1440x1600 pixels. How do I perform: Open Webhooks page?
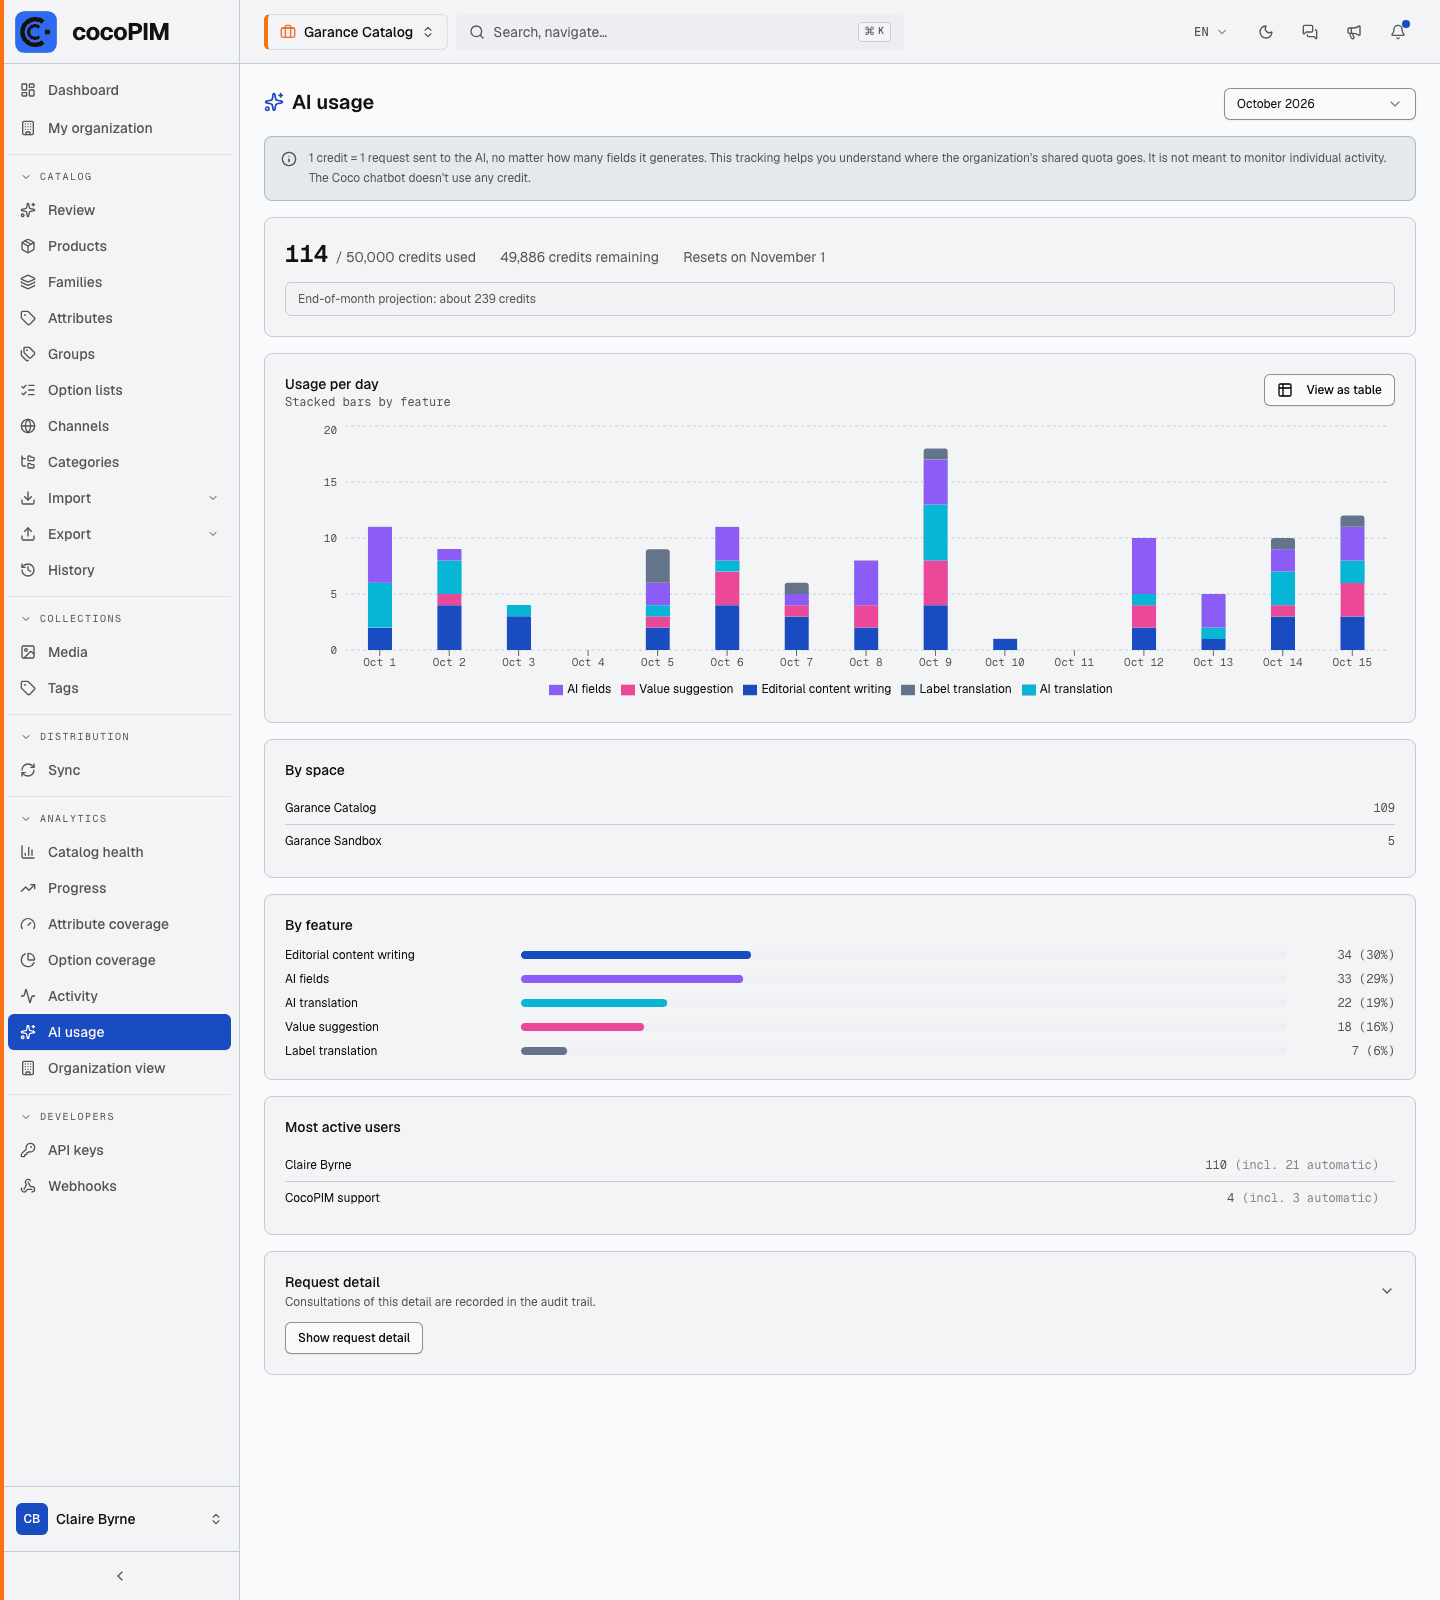click(x=119, y=1186)
